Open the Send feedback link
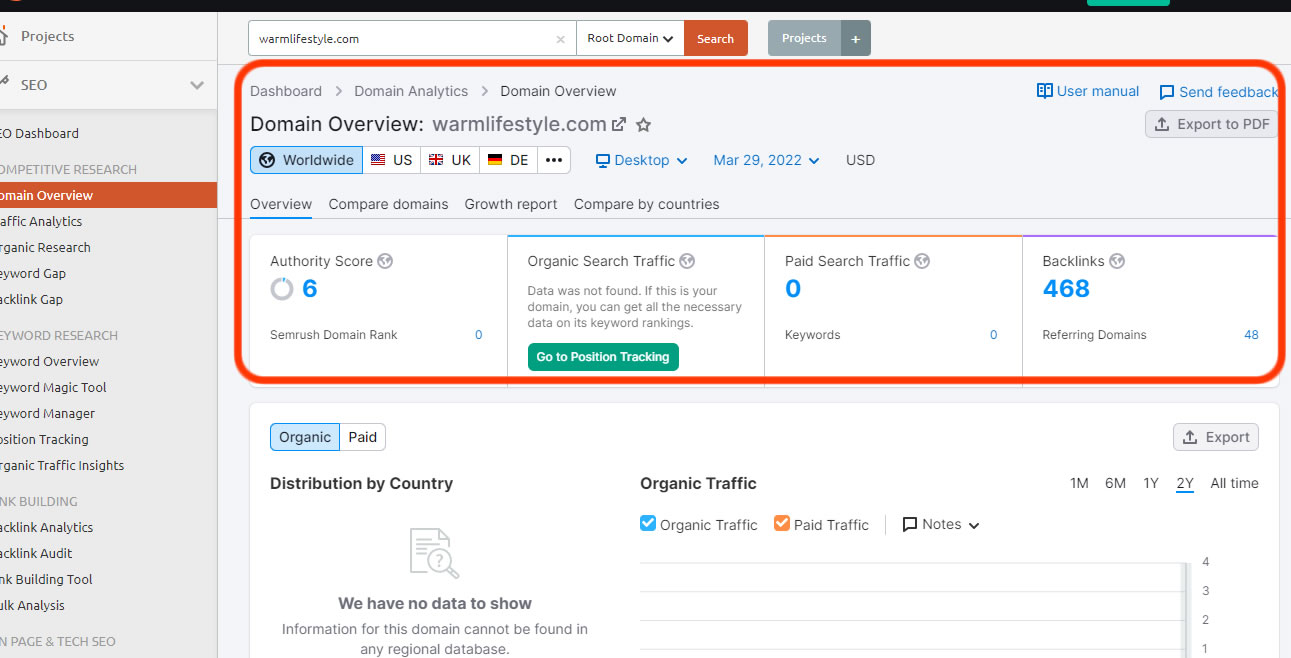The image size is (1291, 658). (x=1218, y=92)
